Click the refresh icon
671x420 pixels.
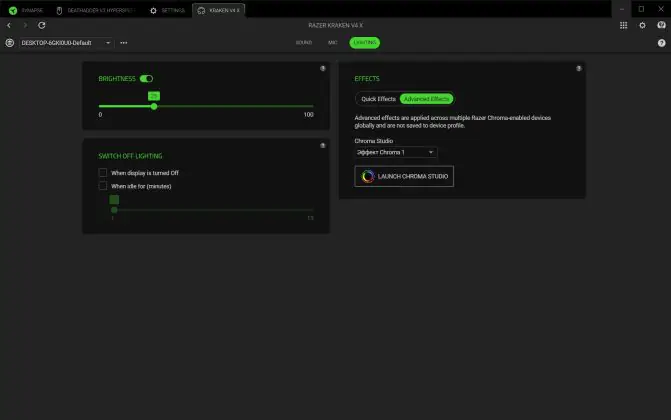42,25
